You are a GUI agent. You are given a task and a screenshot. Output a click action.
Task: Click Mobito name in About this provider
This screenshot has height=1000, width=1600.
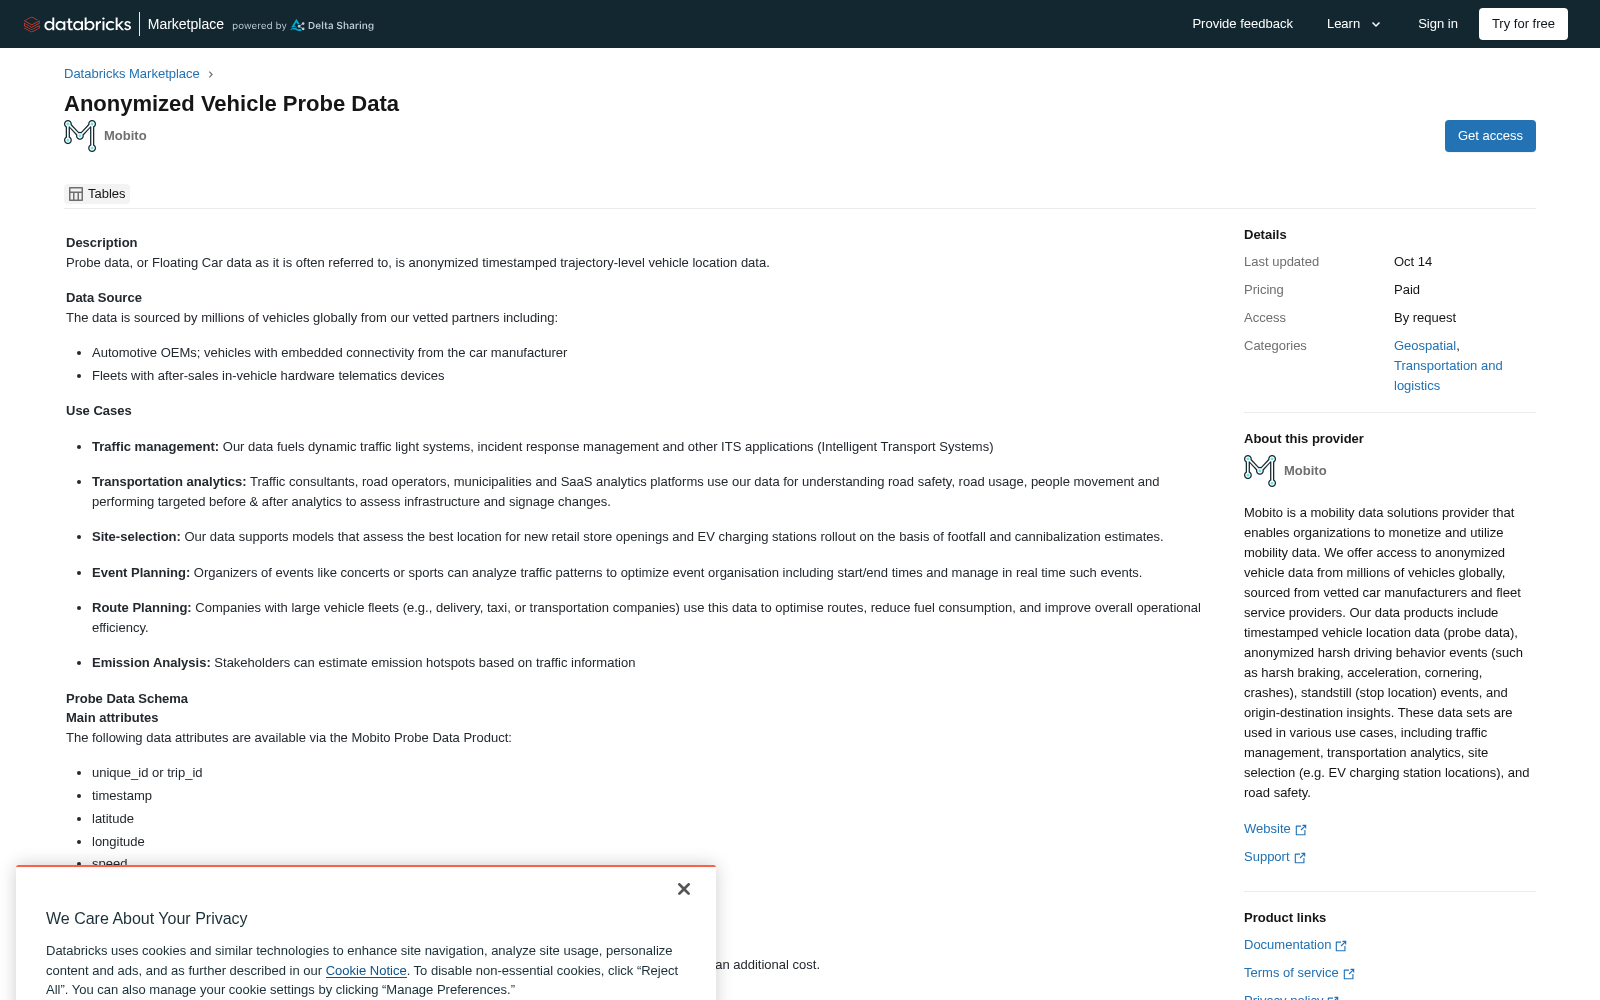tap(1305, 471)
